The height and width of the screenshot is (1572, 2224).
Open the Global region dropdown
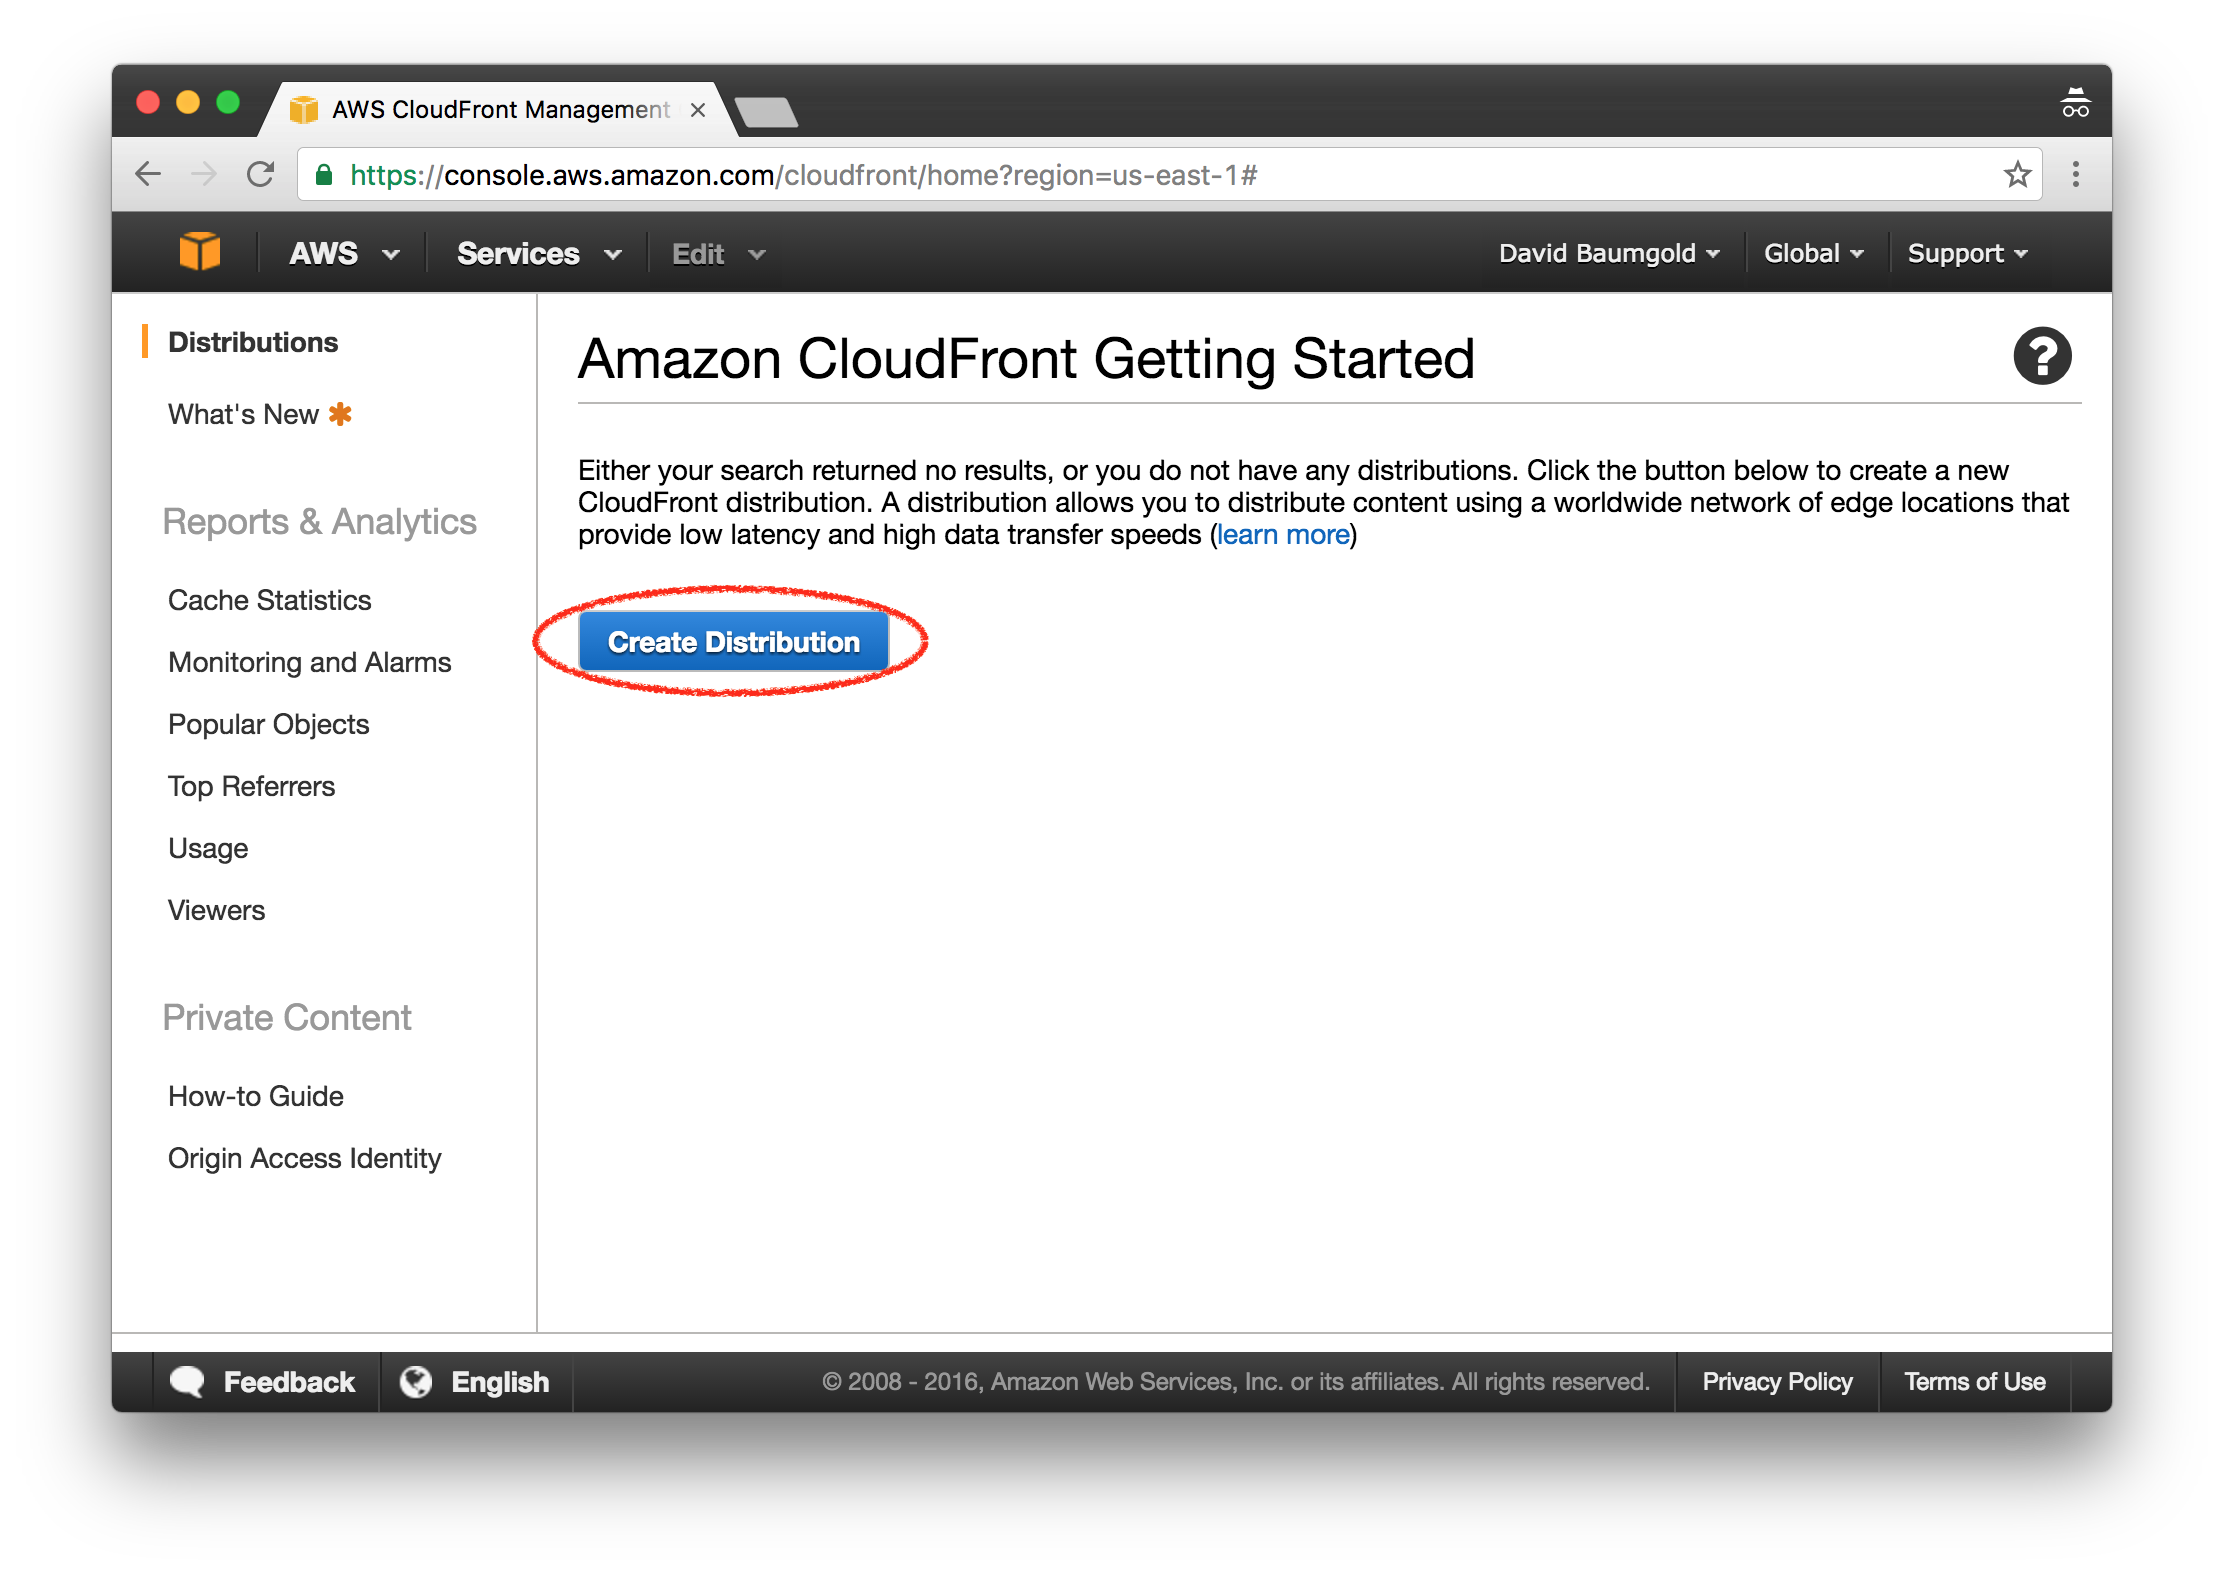pyautogui.click(x=1814, y=253)
